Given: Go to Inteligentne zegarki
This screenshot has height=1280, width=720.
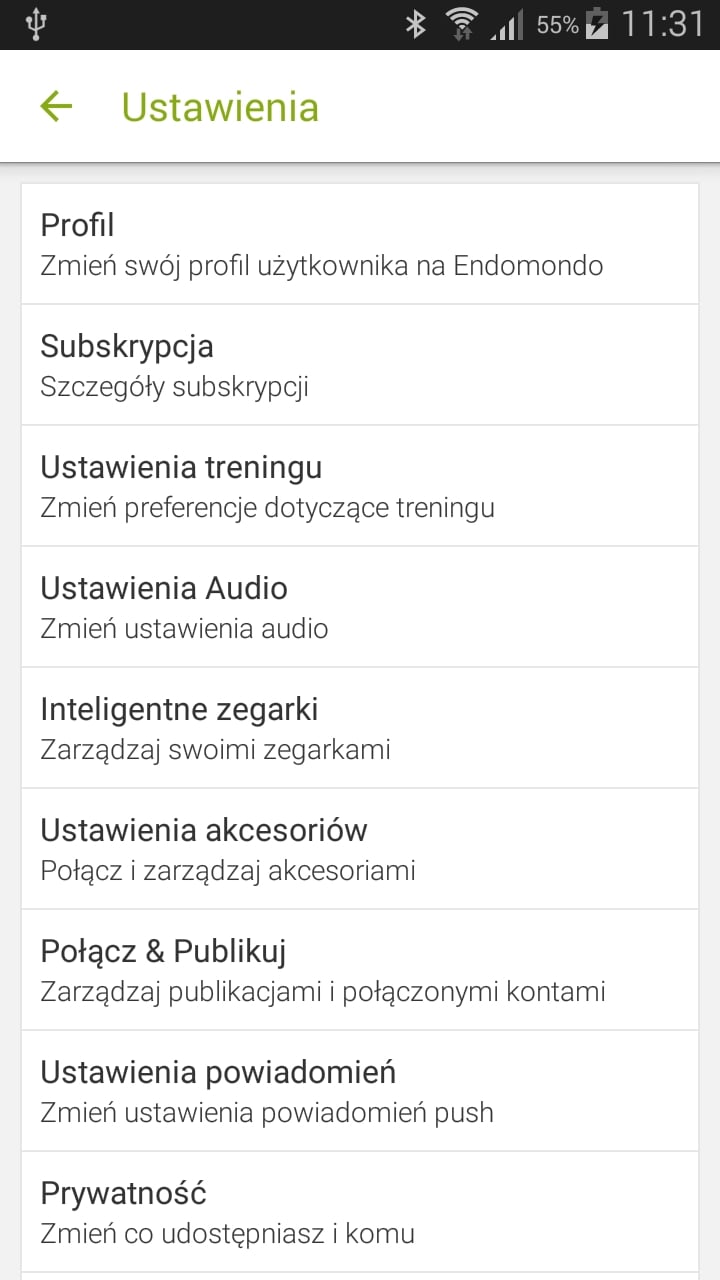Looking at the screenshot, I should [x=360, y=728].
